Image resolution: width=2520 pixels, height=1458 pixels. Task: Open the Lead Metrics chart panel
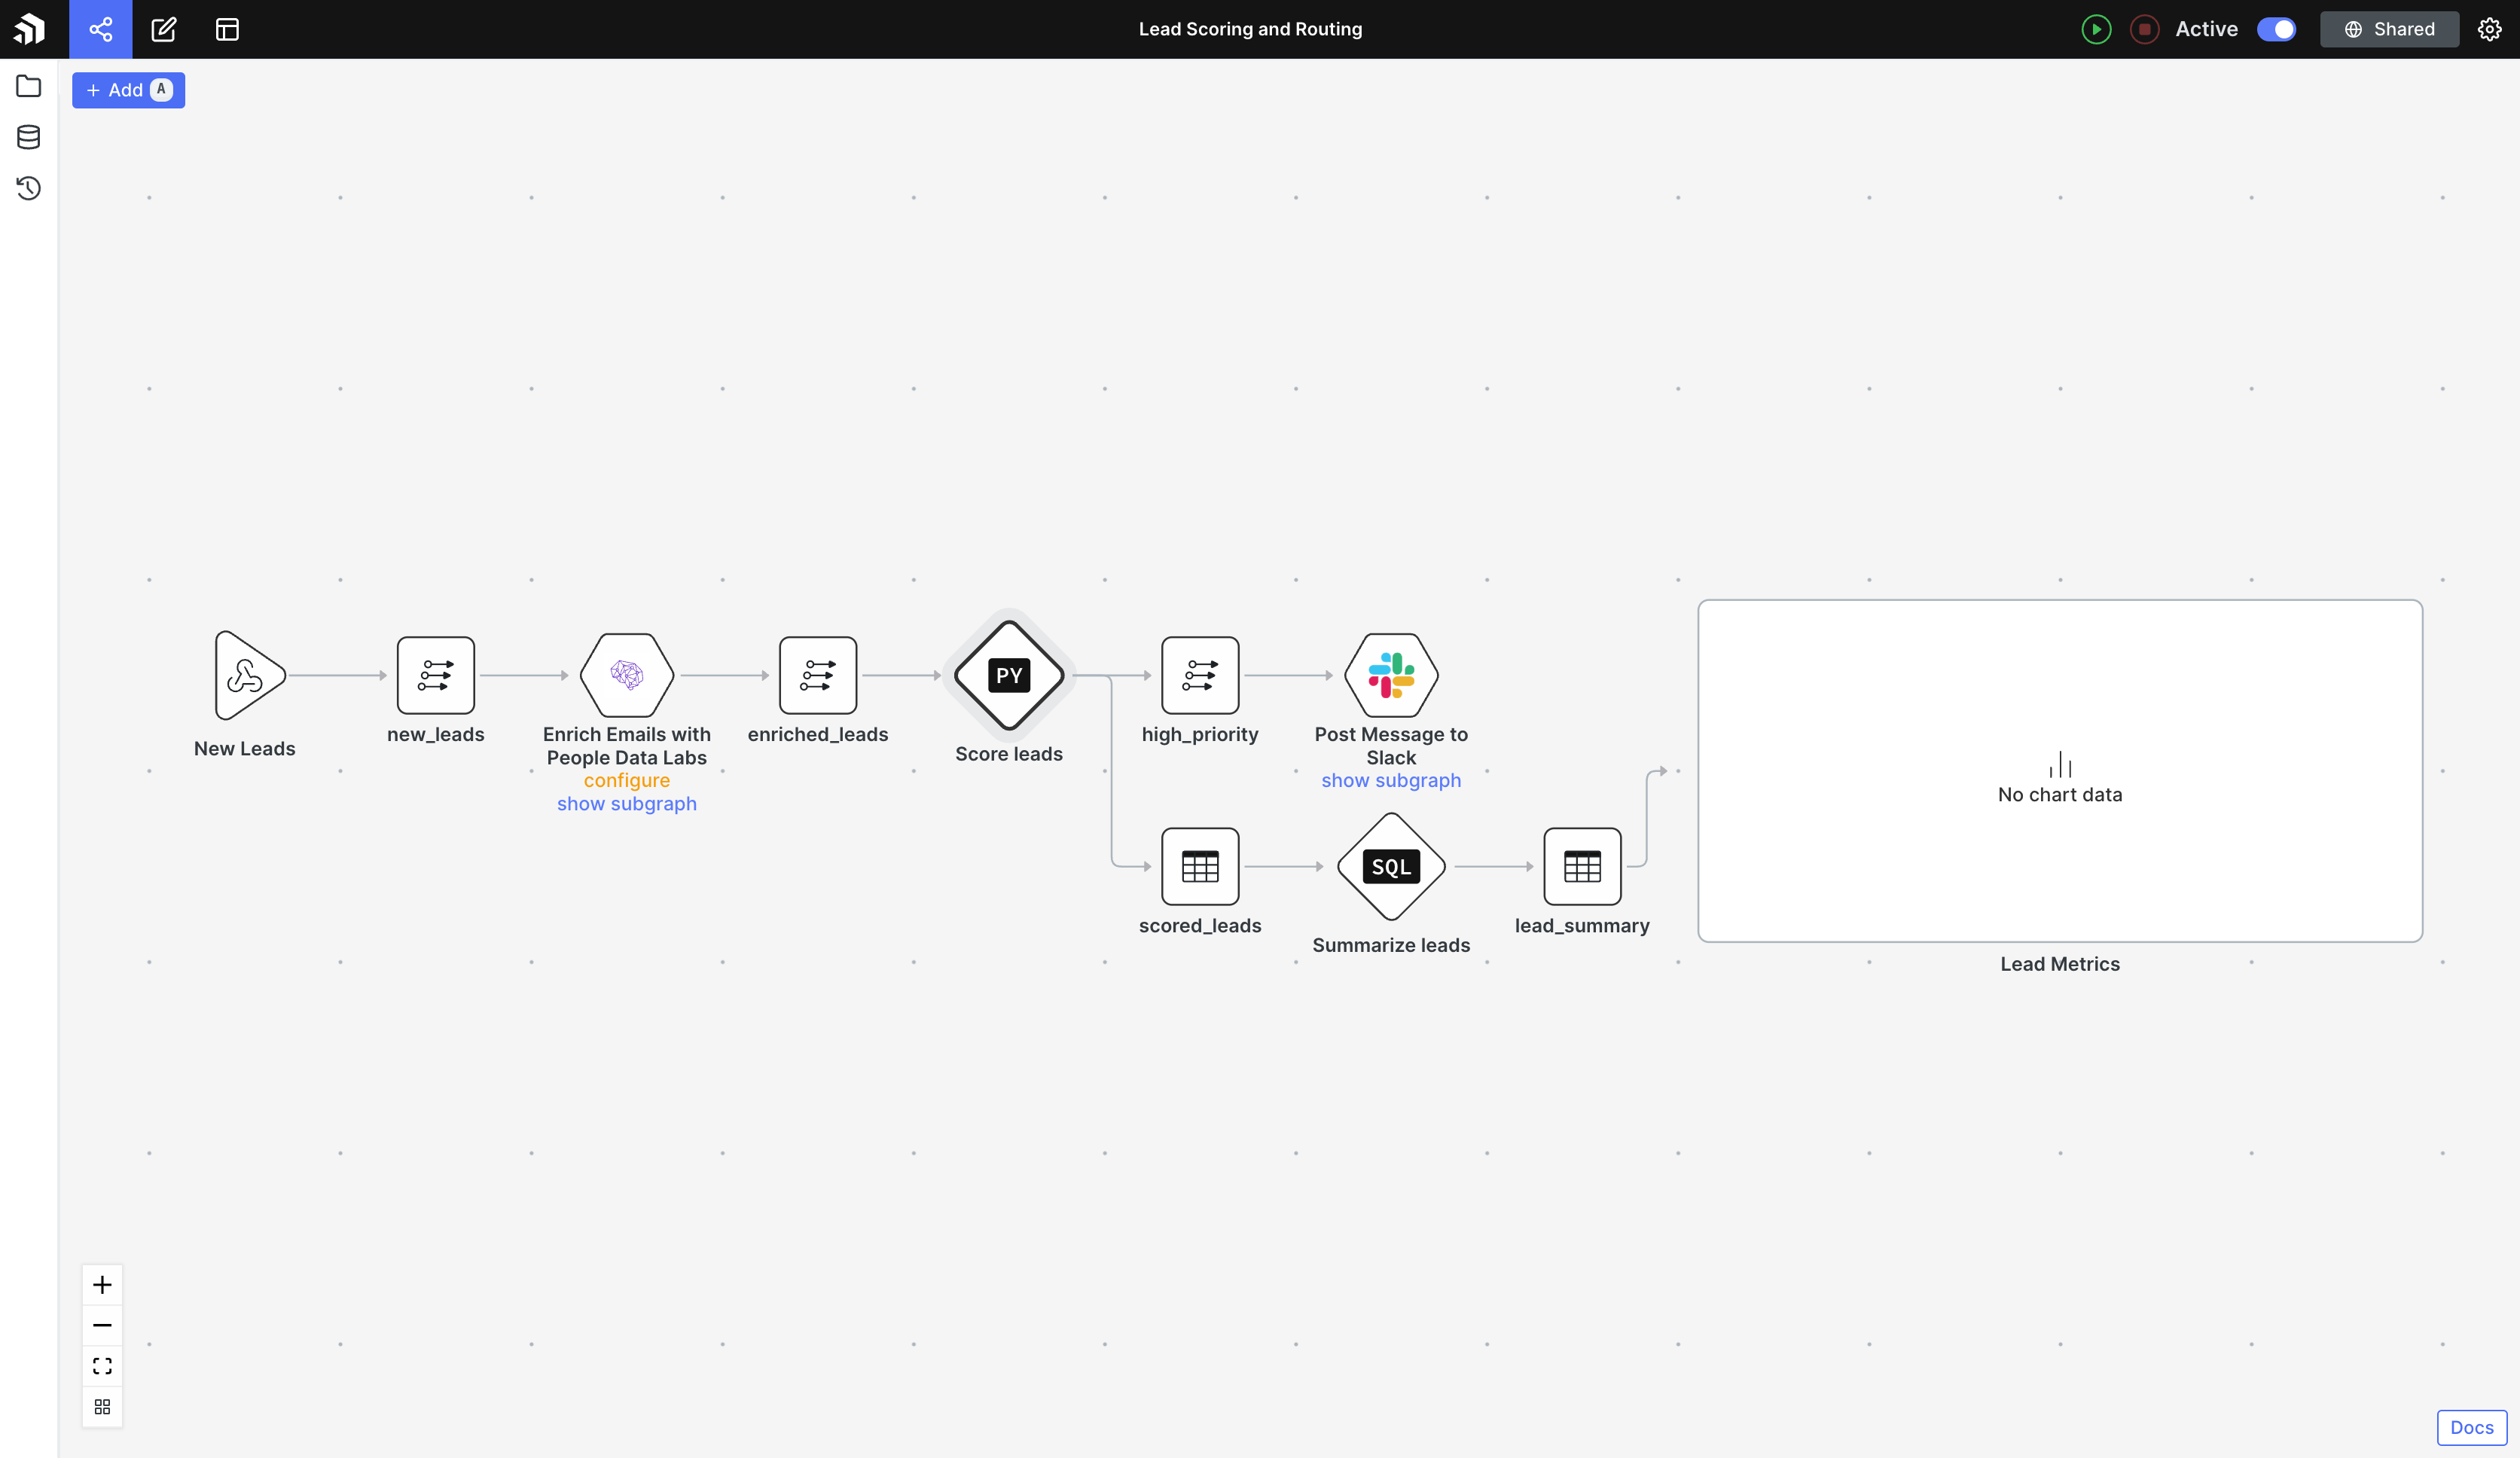coord(2059,770)
